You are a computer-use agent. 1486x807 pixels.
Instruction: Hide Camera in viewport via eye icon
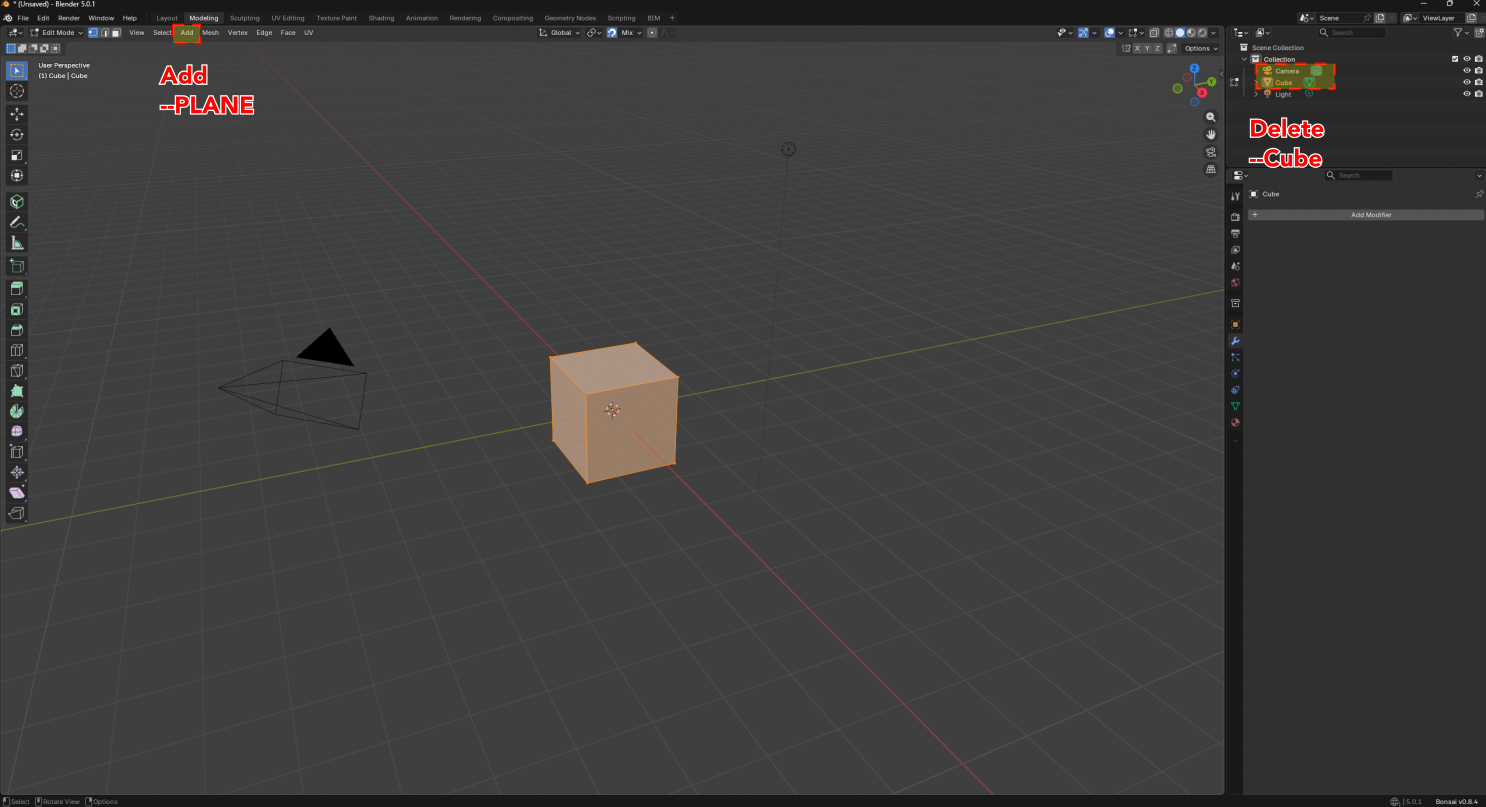(x=1467, y=71)
